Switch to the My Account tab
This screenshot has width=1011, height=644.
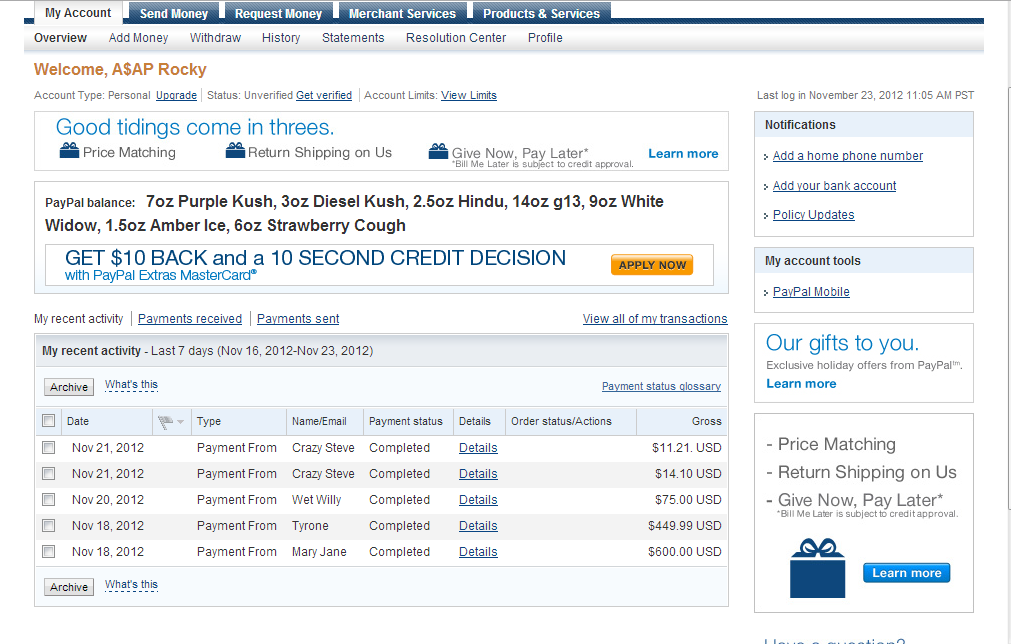point(78,13)
